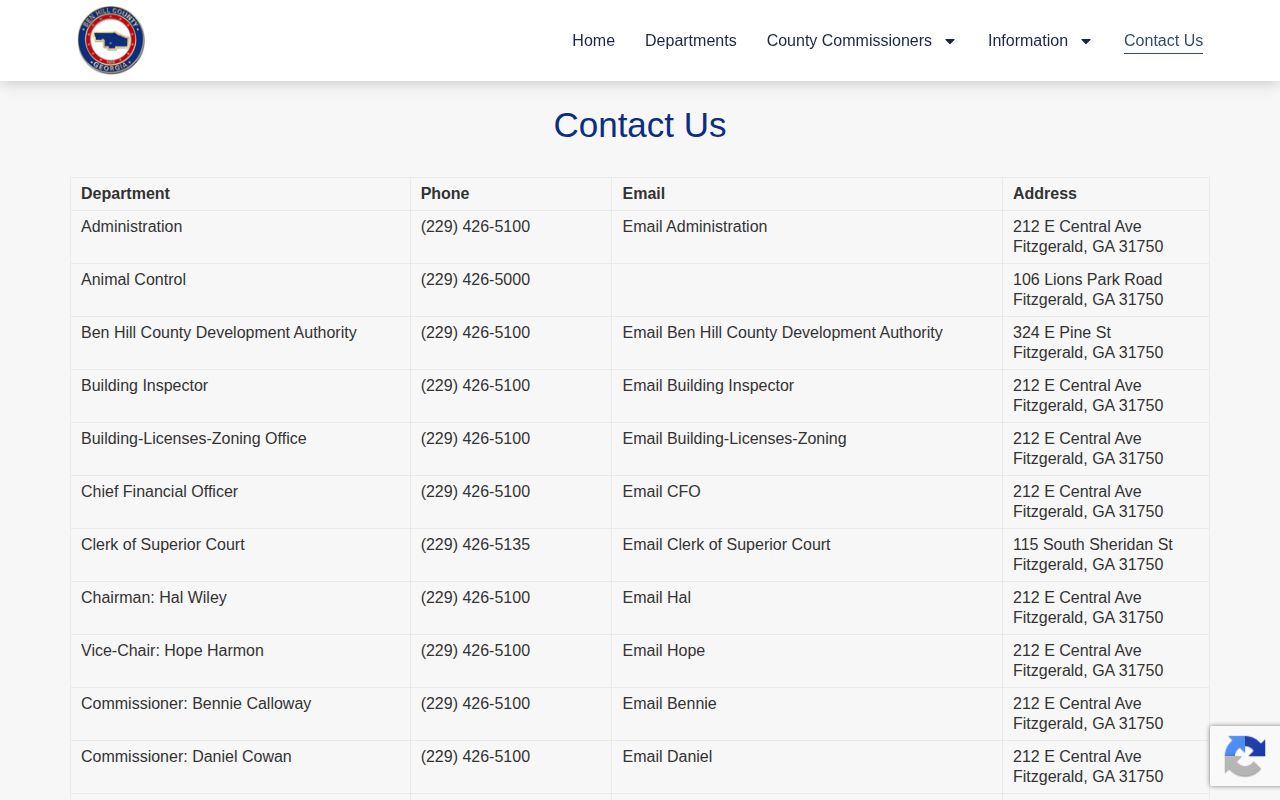Click the Chairman: Hal Wiley cell
The image size is (1280, 800).
[240, 608]
